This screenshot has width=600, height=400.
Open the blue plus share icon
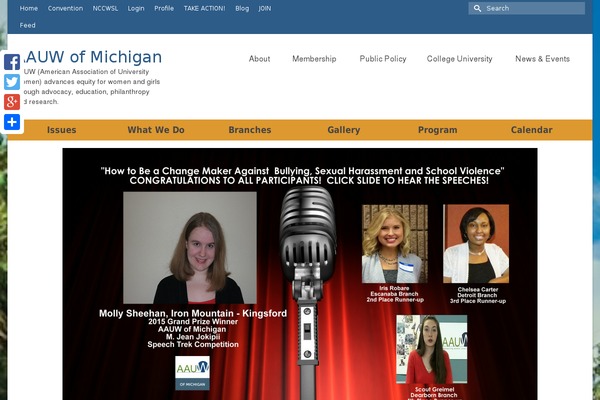coord(12,122)
